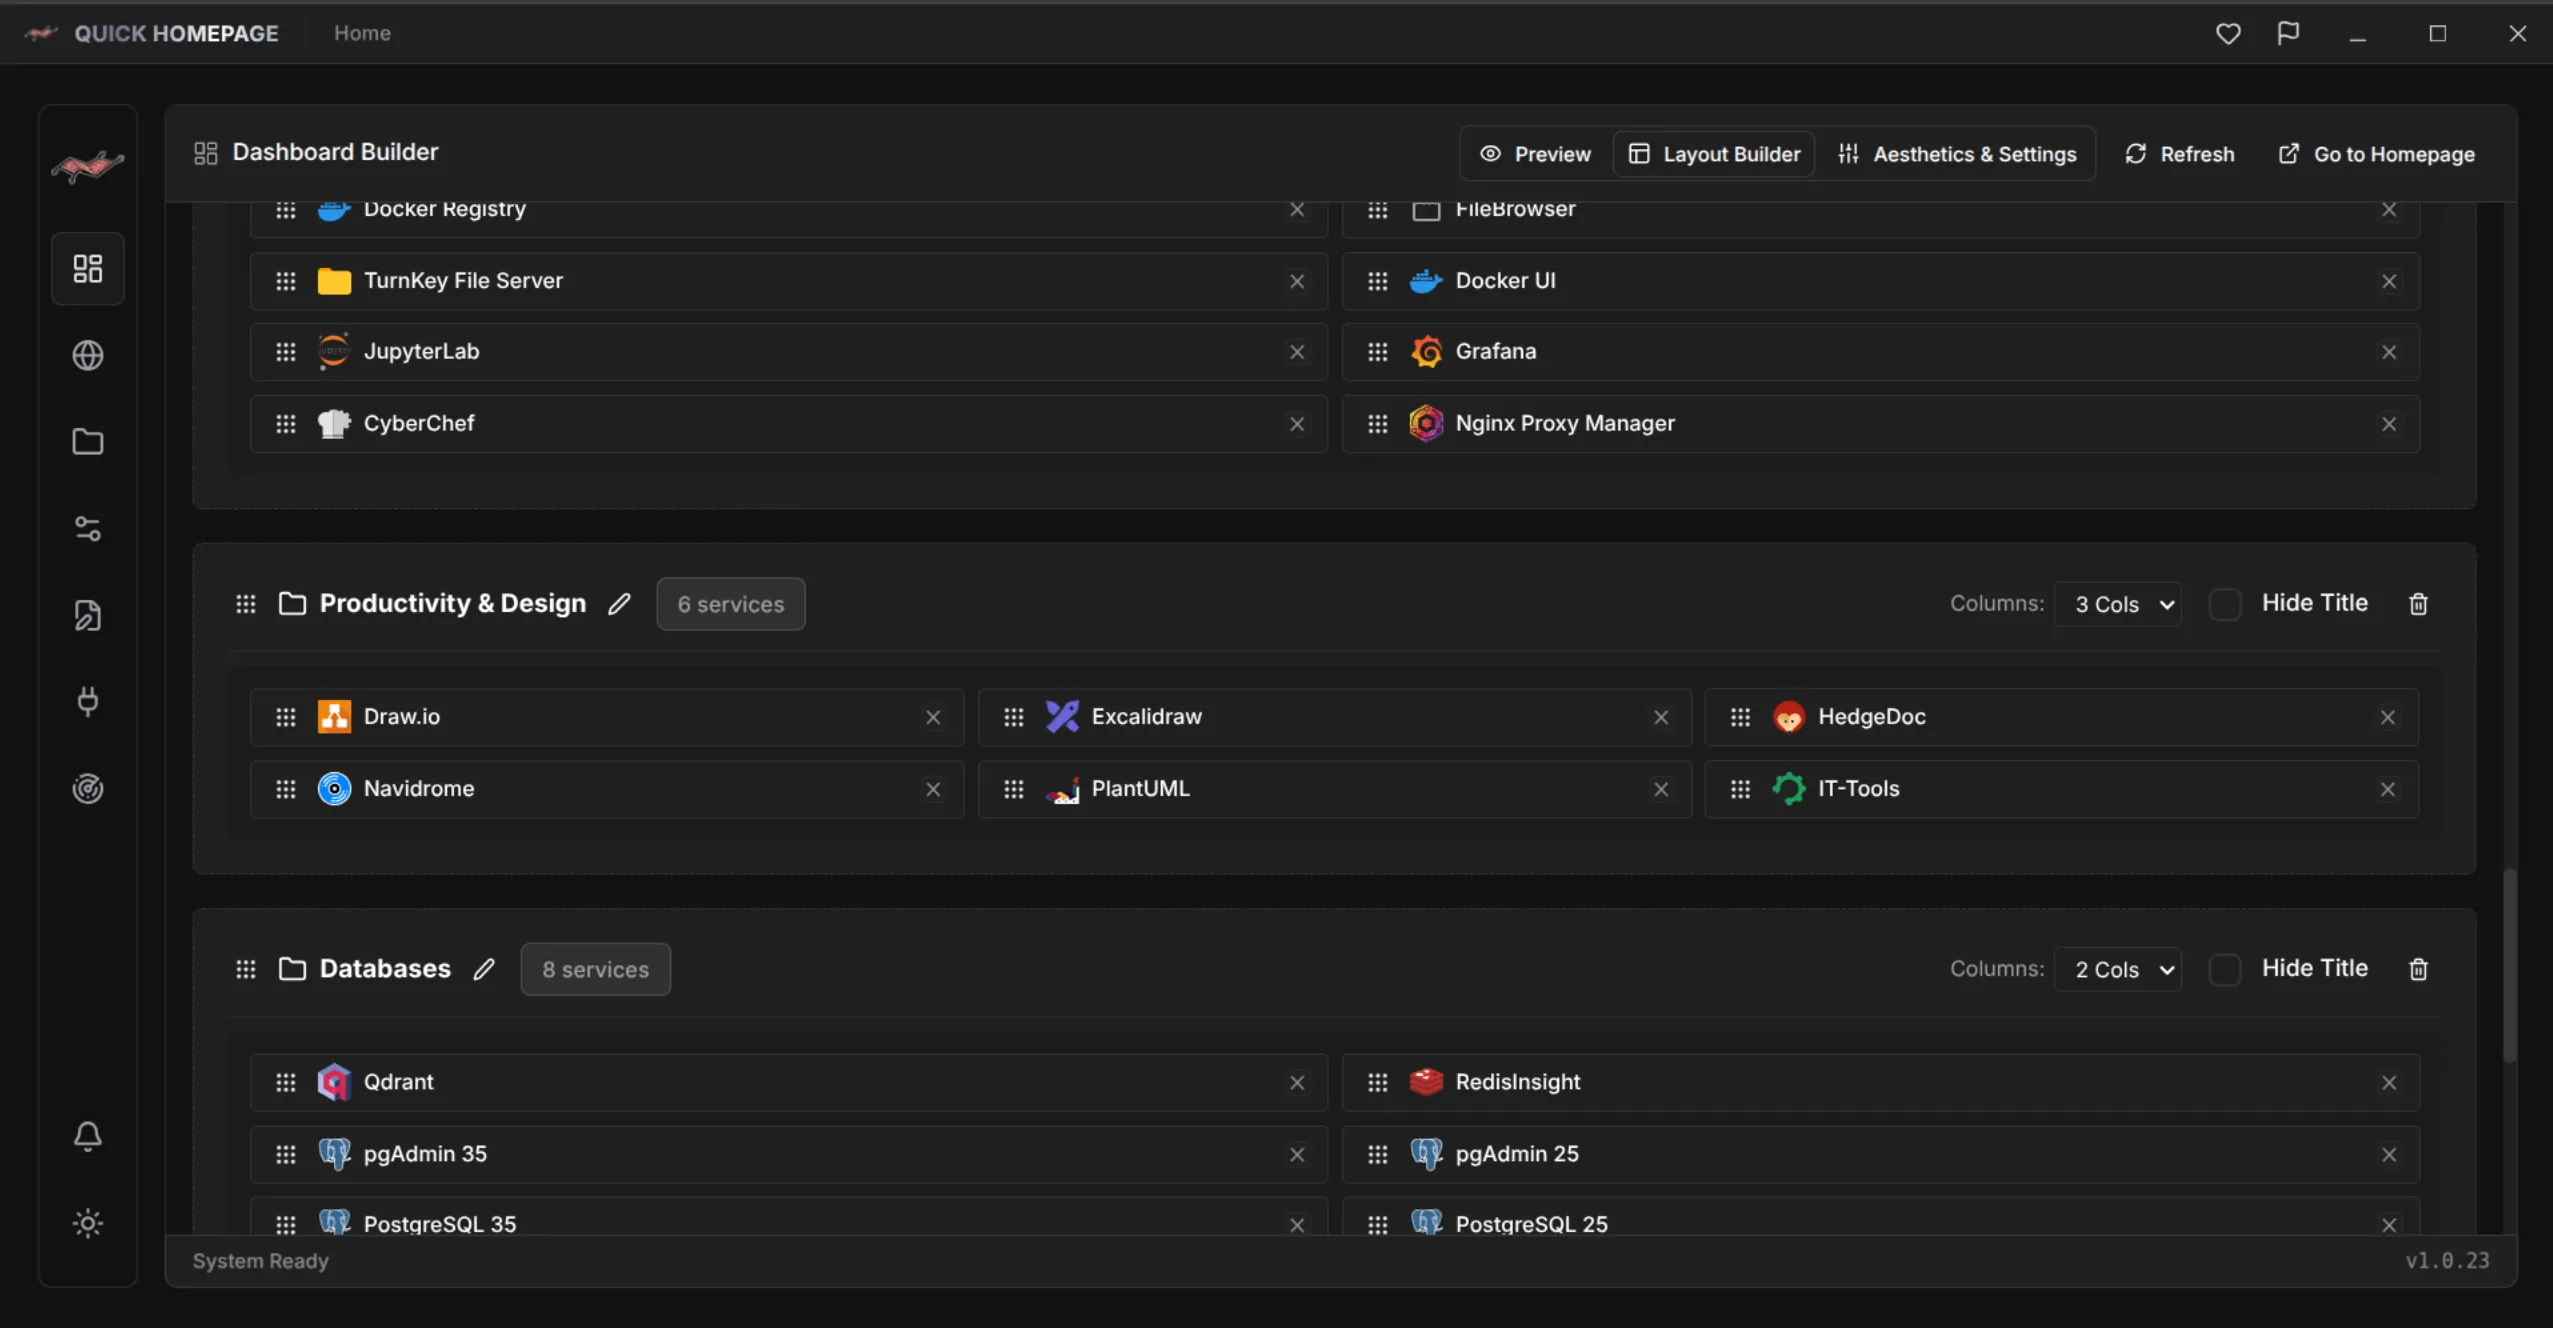Click the heart icon in title bar

coord(2228,34)
